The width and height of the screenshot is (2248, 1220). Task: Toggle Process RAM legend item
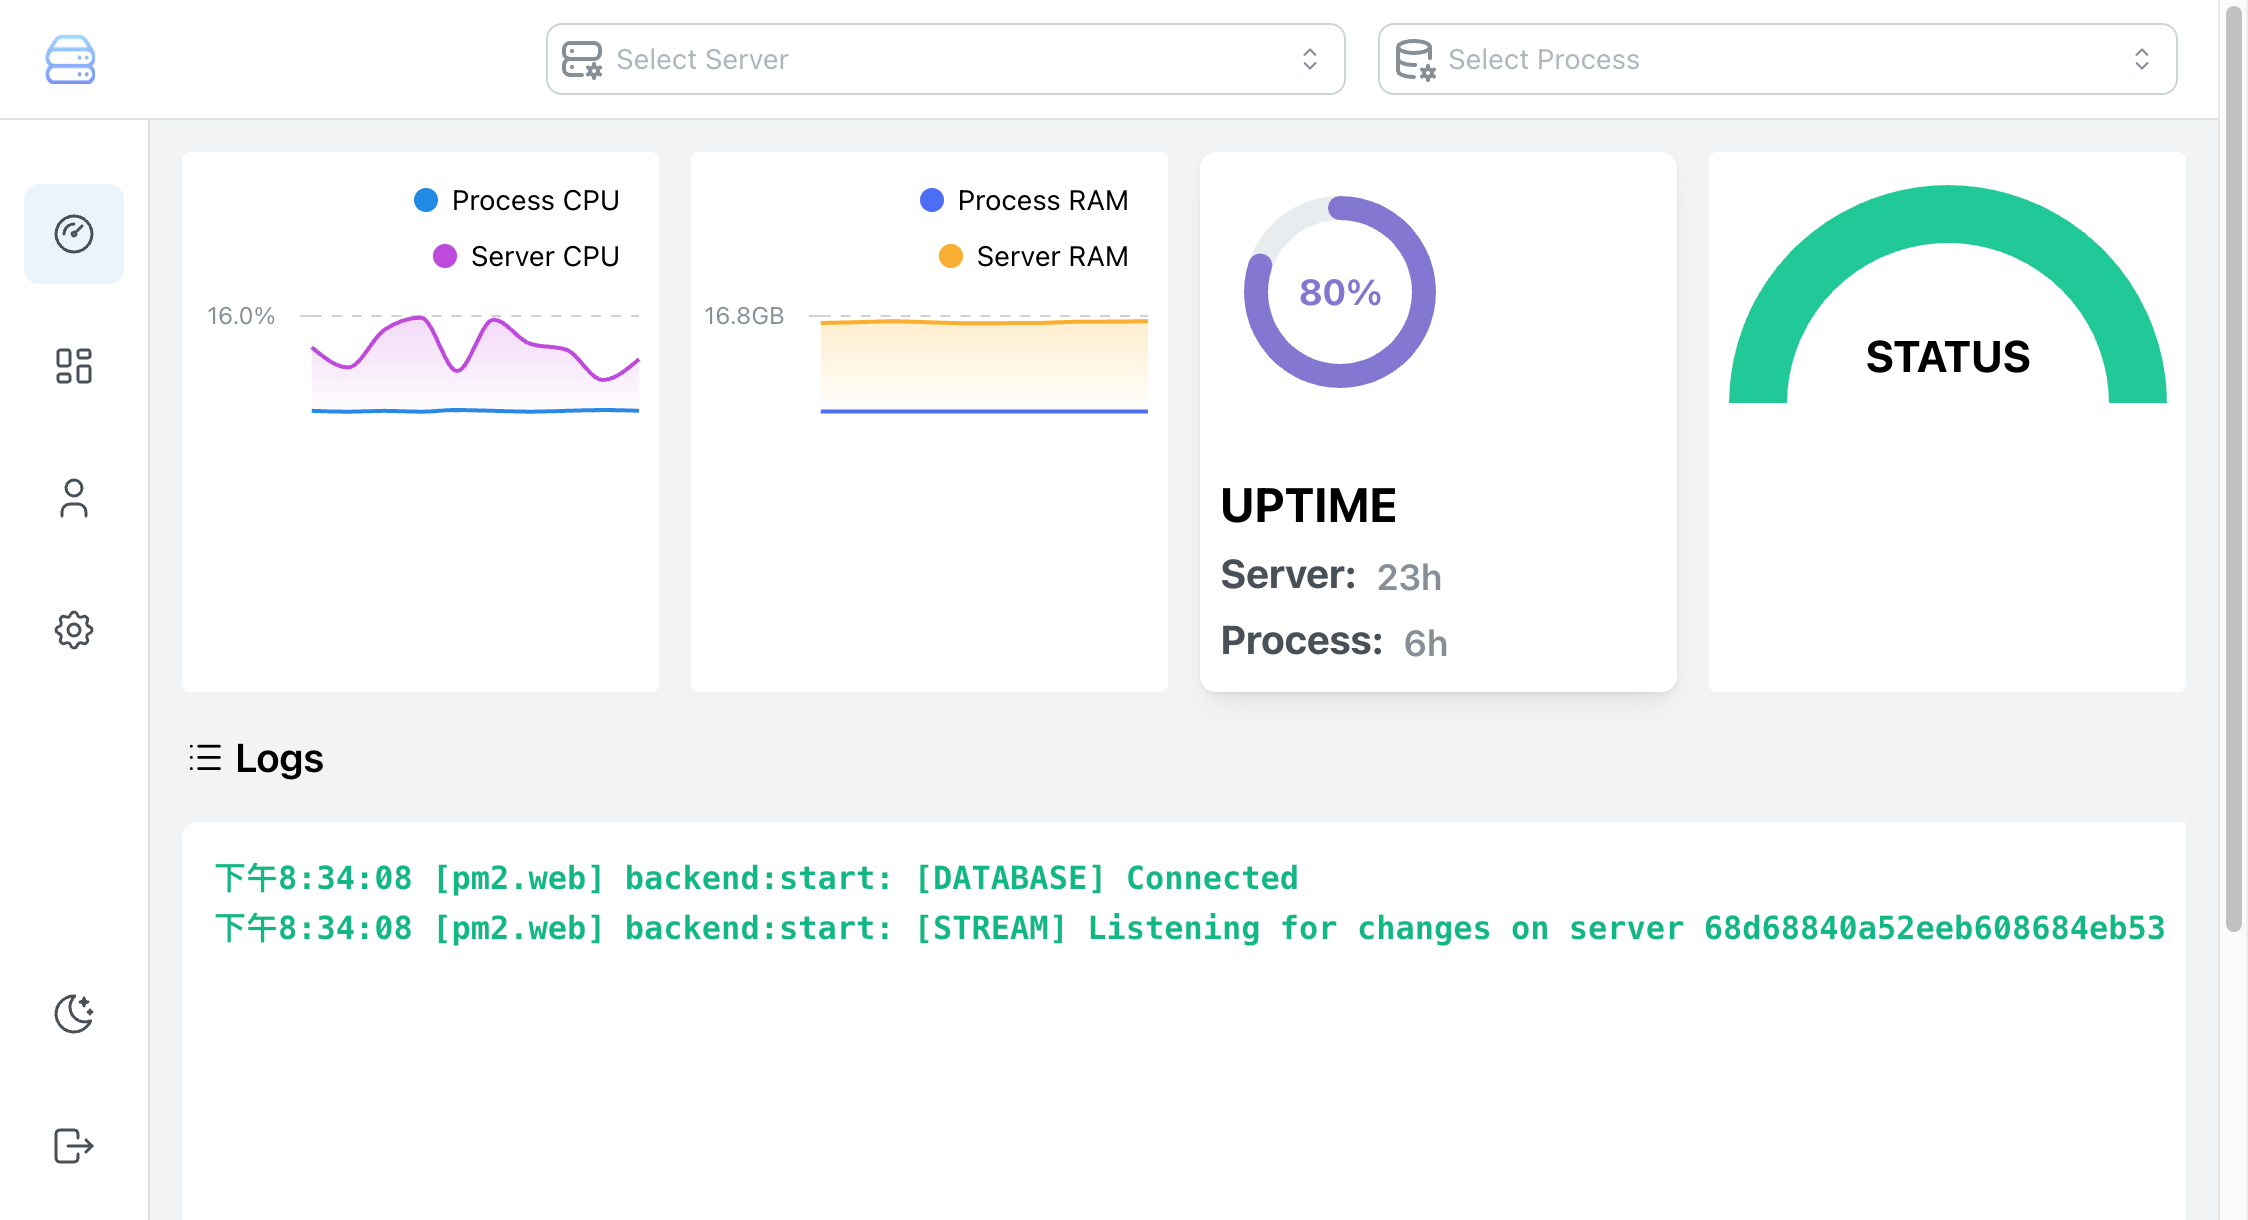tap(1024, 200)
